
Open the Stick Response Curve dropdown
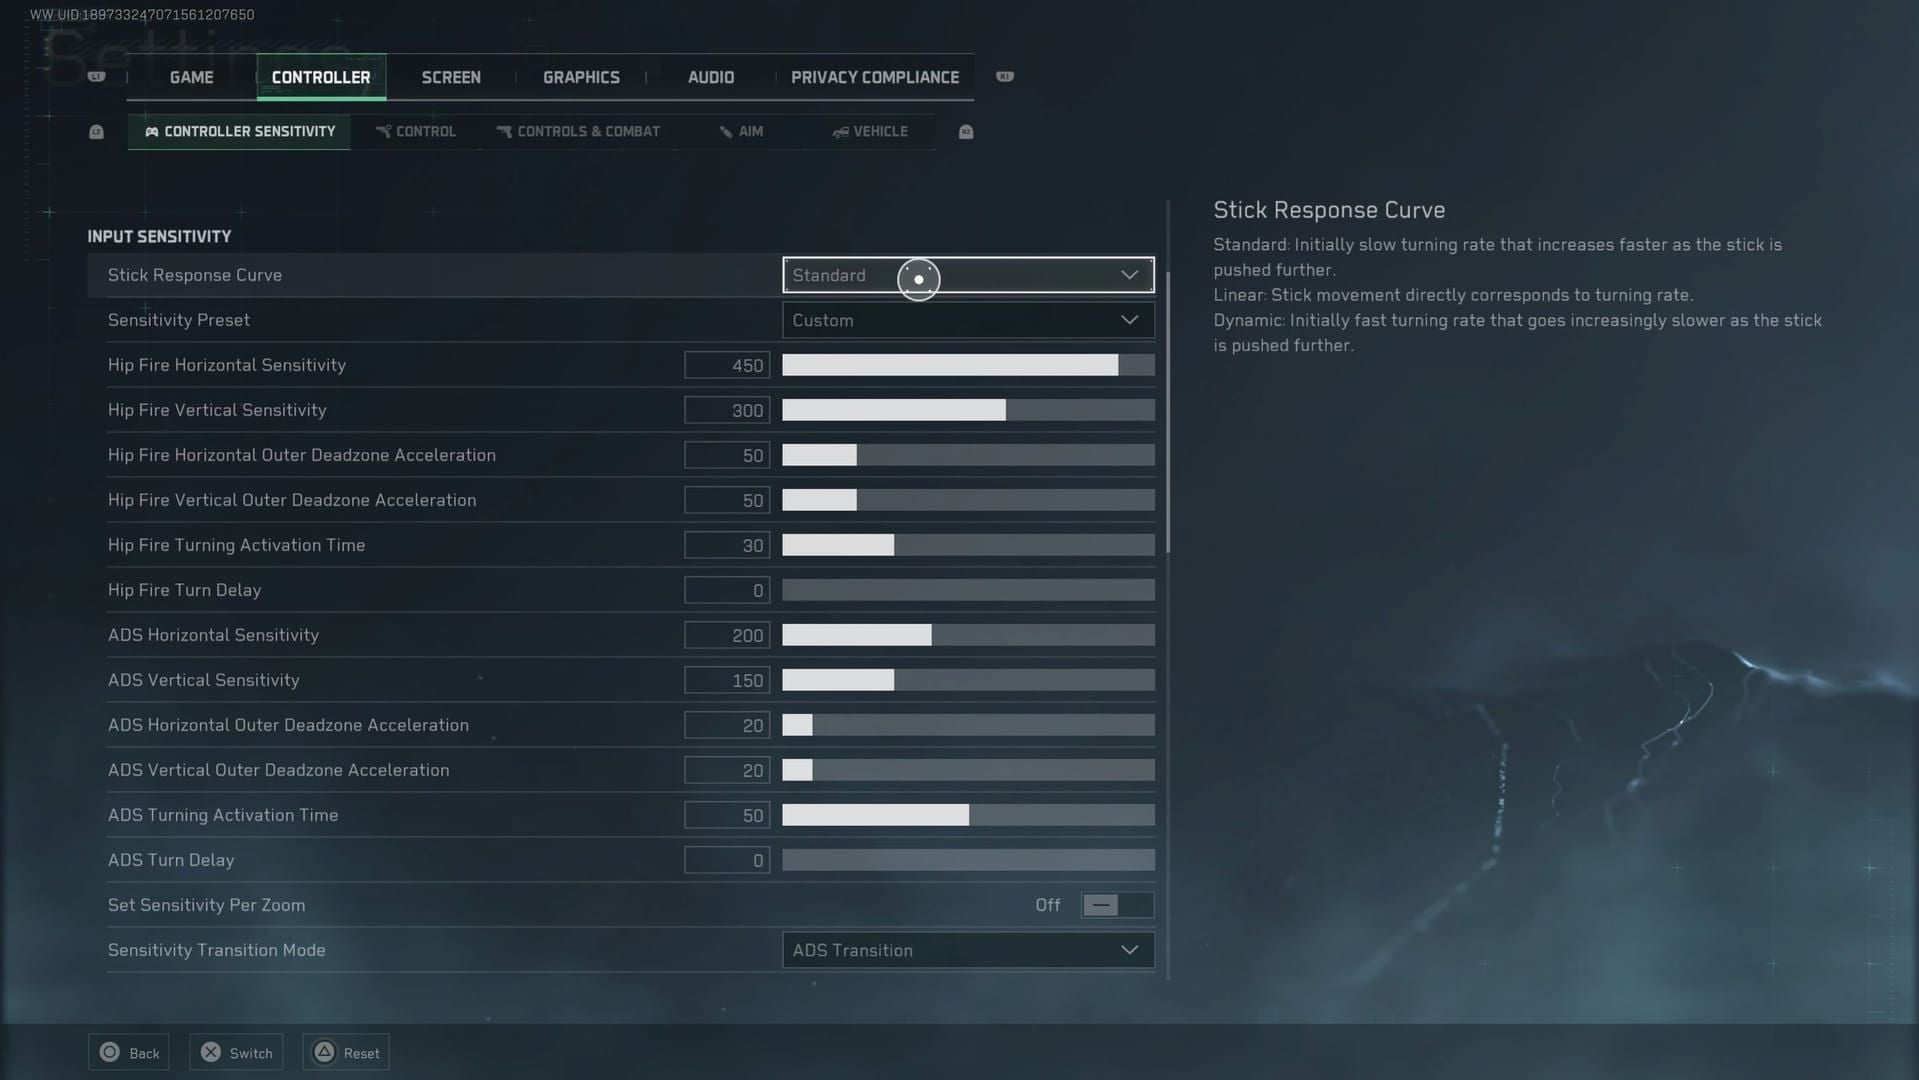click(x=966, y=275)
